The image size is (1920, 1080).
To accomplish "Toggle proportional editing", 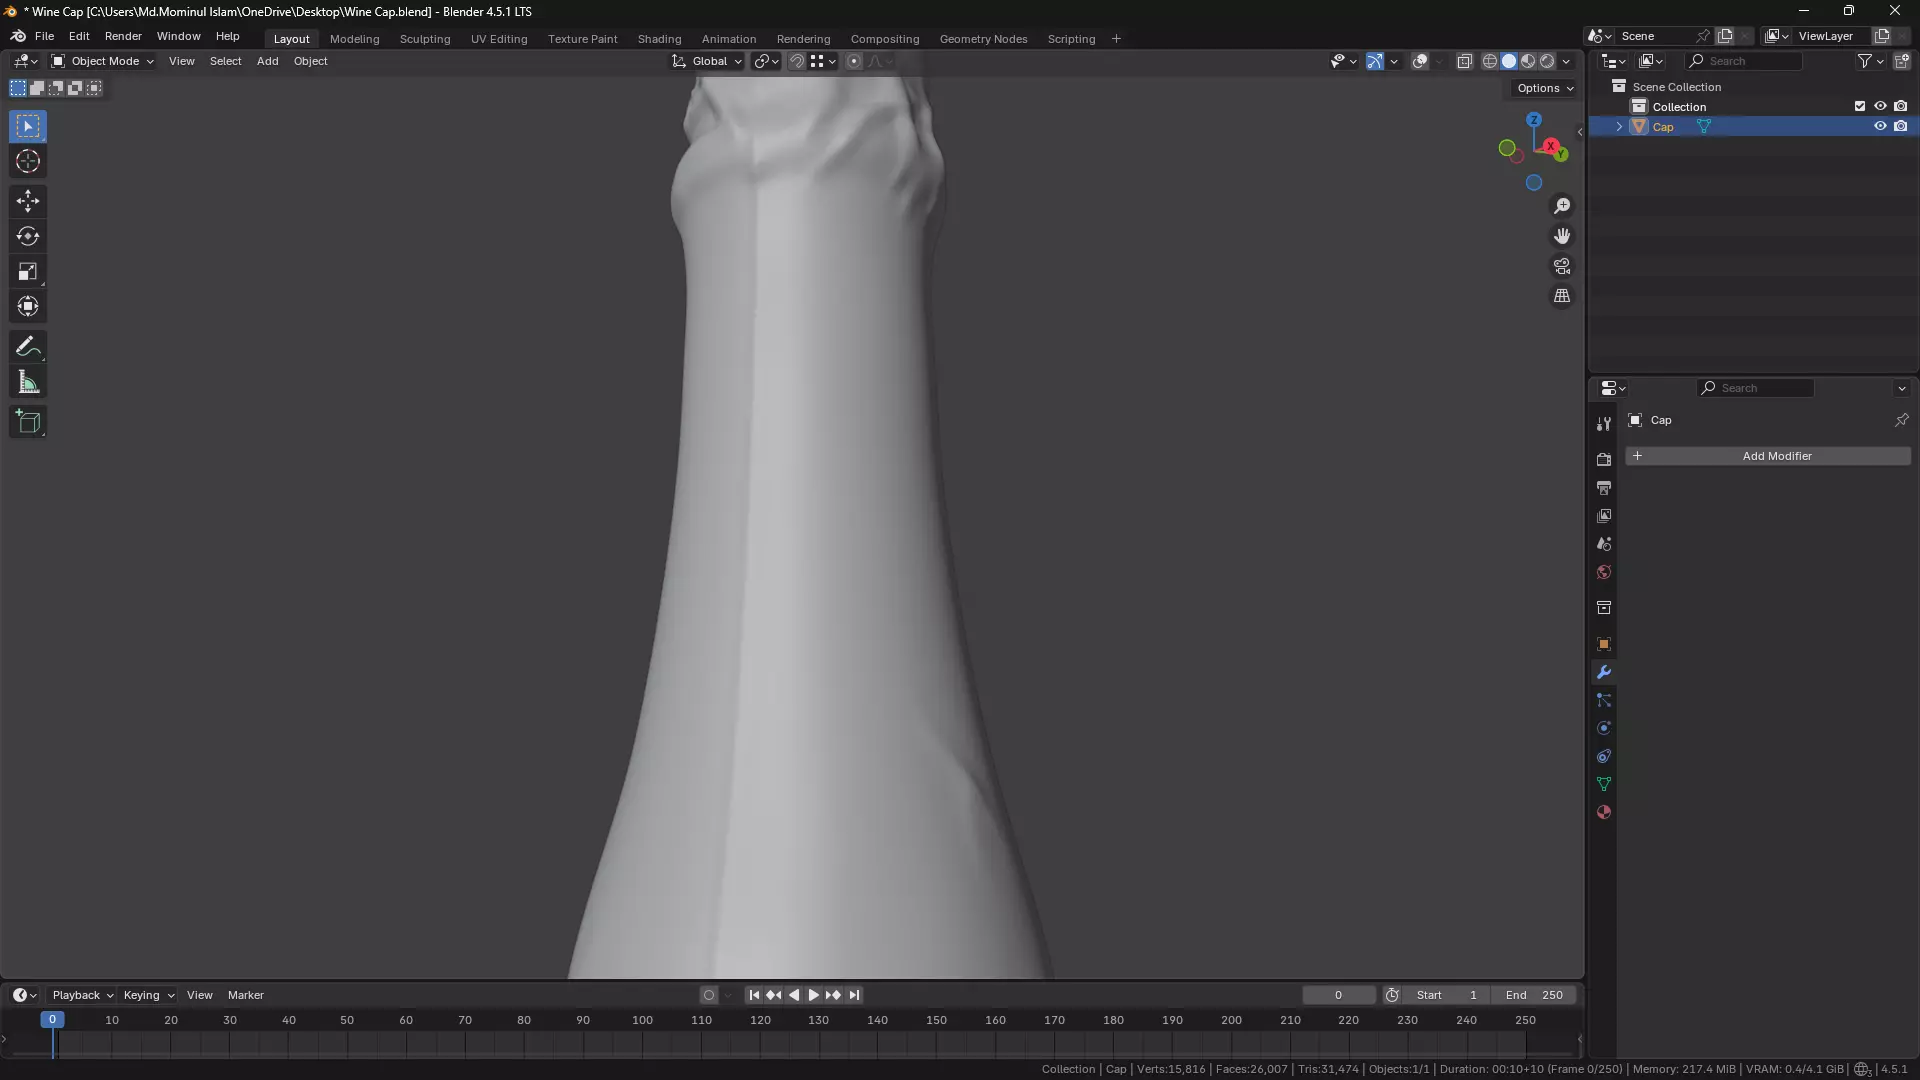I will 854,61.
